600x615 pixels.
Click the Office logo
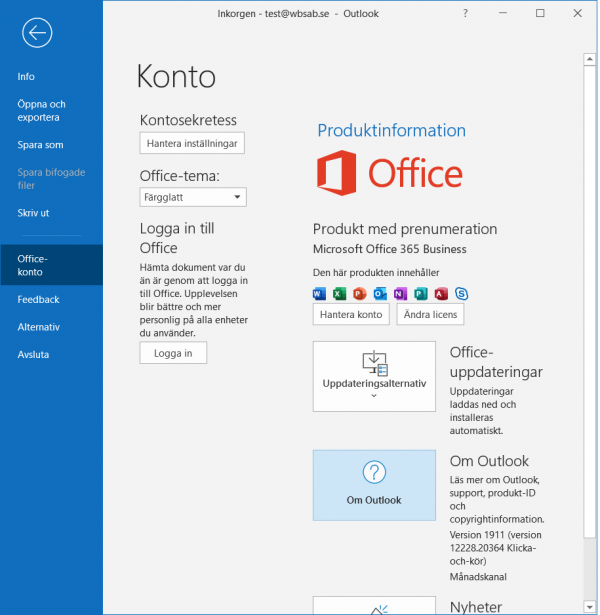coord(390,173)
